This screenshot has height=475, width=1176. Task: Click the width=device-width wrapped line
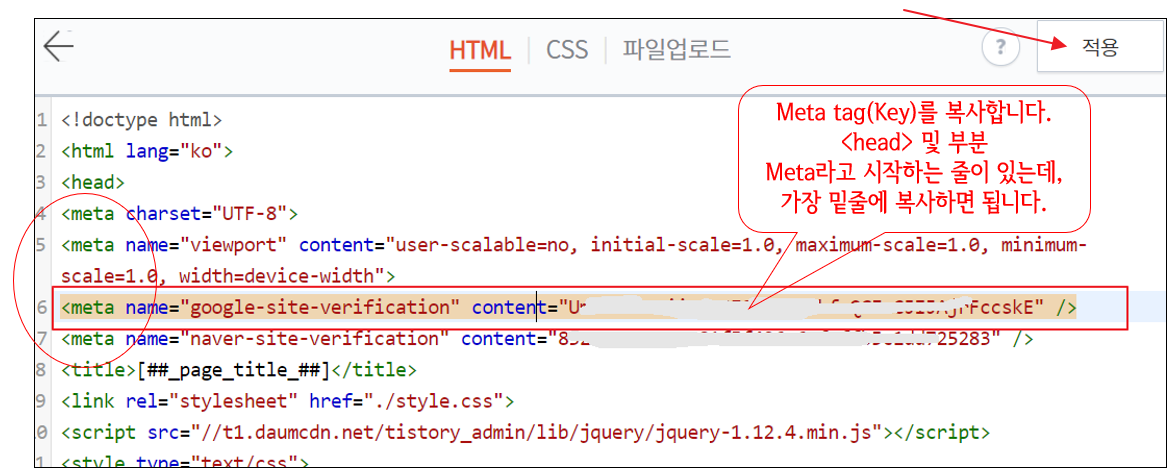[x=228, y=276]
